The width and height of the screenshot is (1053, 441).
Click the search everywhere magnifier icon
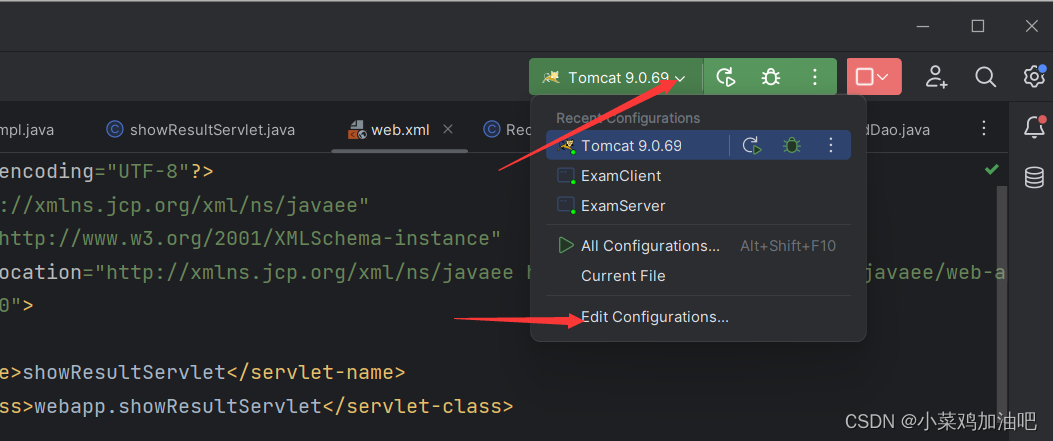pyautogui.click(x=985, y=77)
